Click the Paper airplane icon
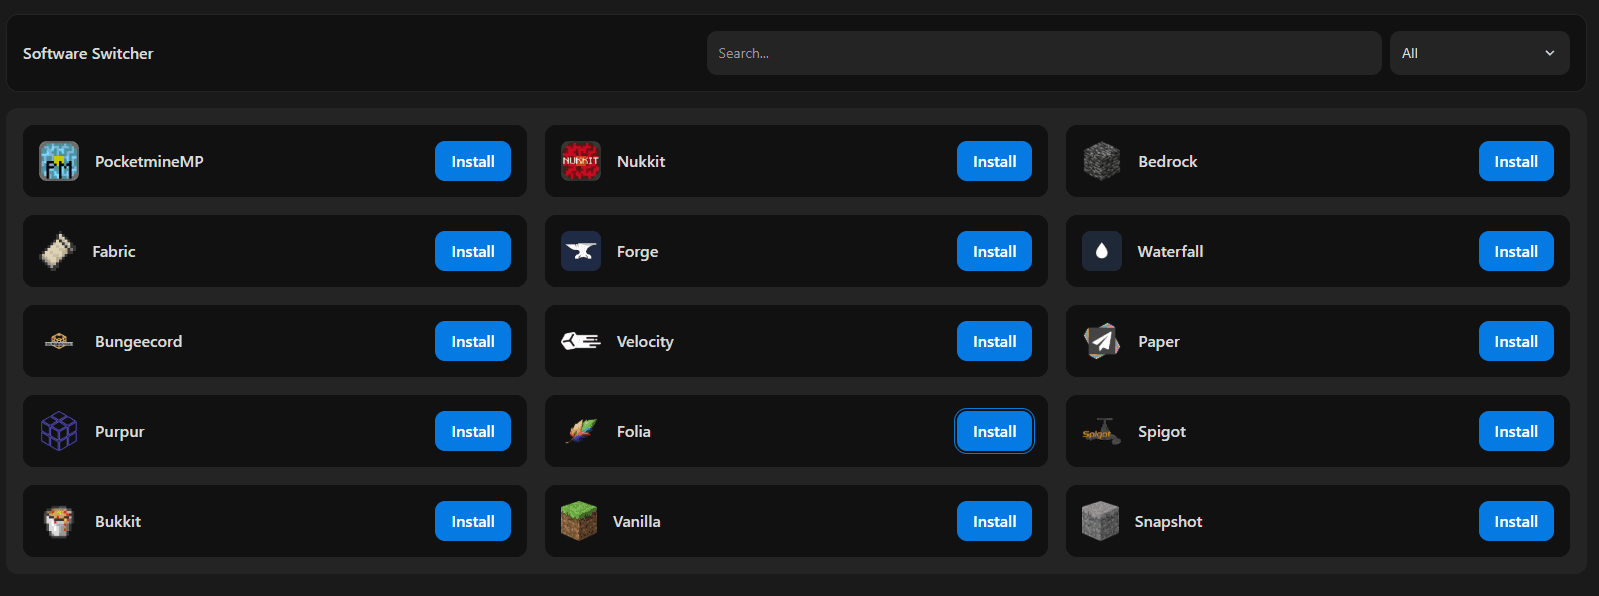The width and height of the screenshot is (1599, 596). click(1102, 341)
